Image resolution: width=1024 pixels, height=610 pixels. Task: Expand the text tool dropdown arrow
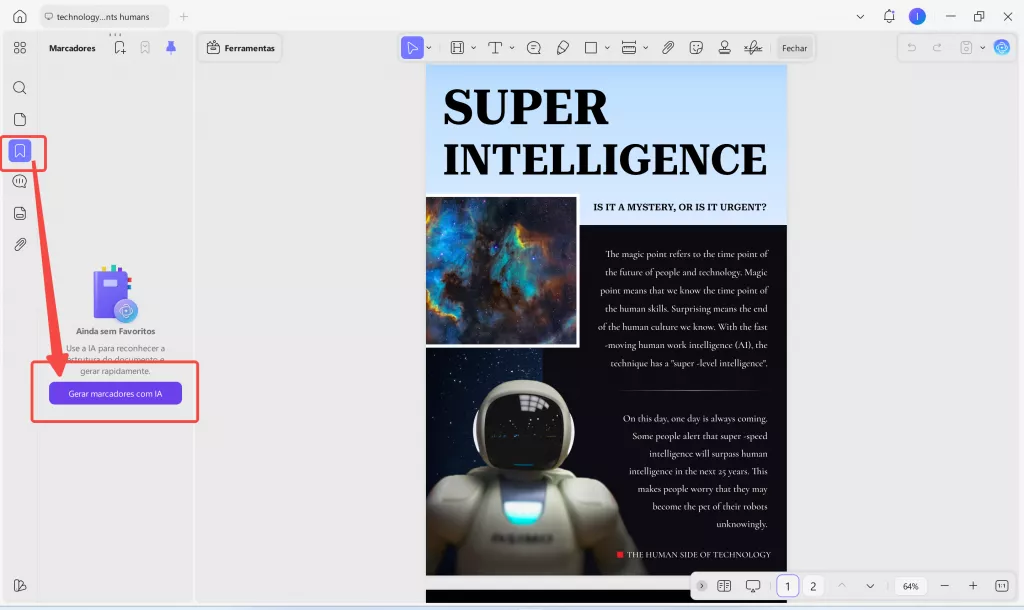click(x=512, y=48)
